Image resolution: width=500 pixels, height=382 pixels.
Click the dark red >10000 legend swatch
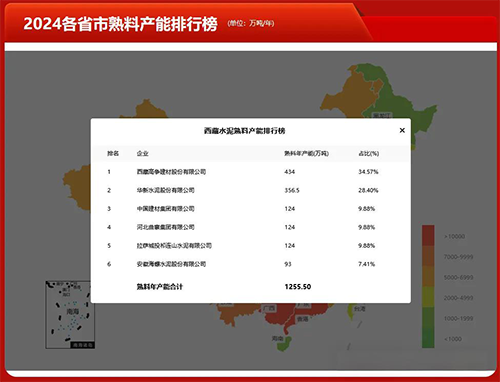tap(428, 235)
